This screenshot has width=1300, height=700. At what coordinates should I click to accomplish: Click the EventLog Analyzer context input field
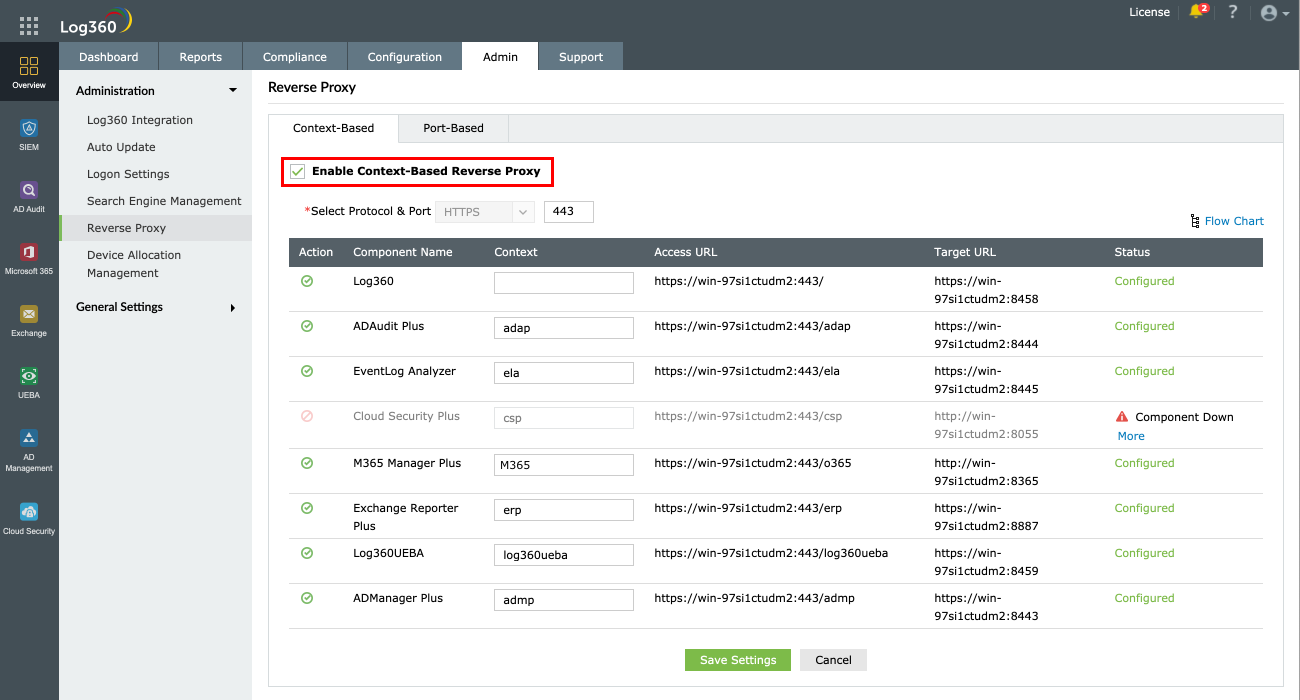coord(563,373)
